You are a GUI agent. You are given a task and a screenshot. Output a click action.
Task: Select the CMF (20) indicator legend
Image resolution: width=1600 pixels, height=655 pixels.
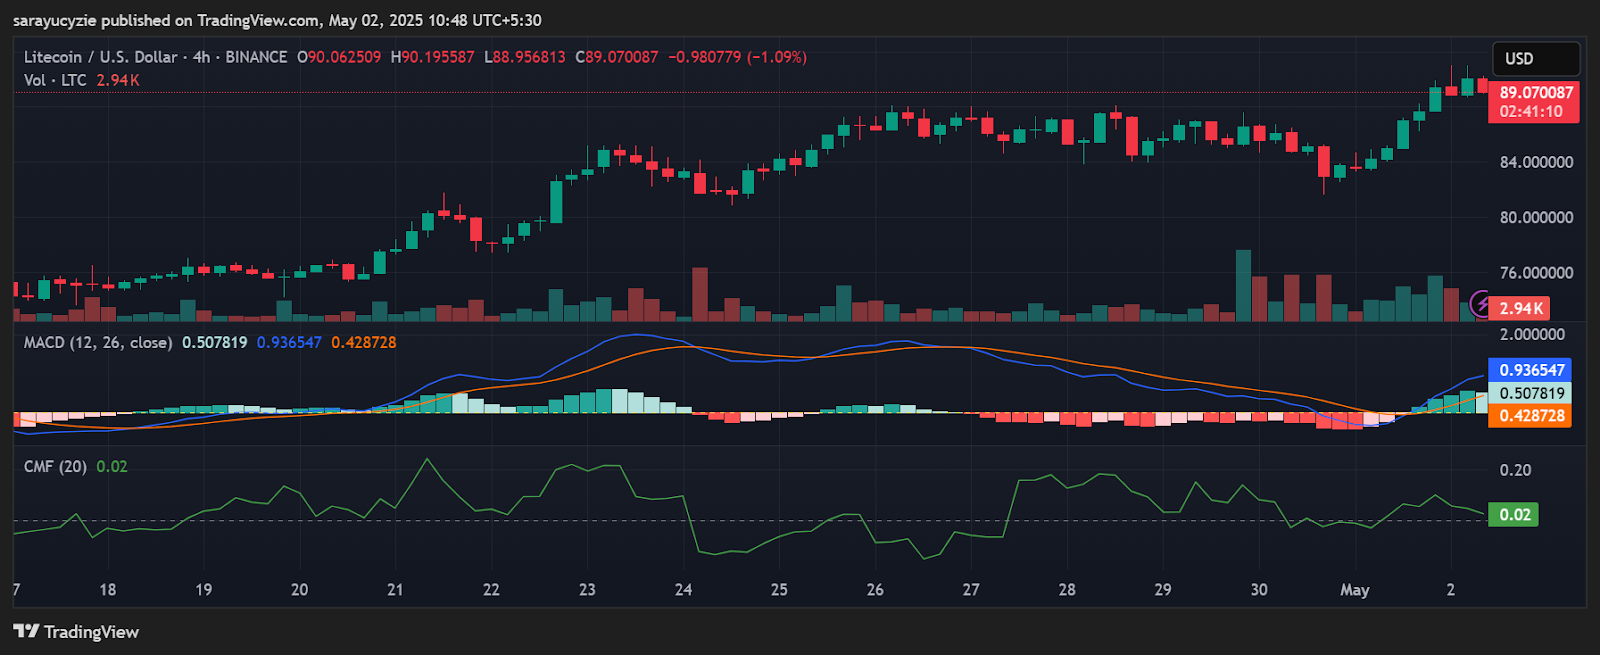[x=55, y=466]
